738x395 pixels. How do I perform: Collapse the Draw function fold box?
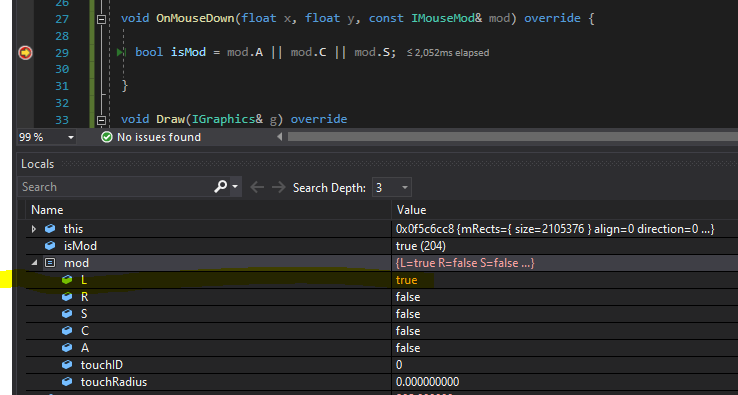[x=101, y=120]
